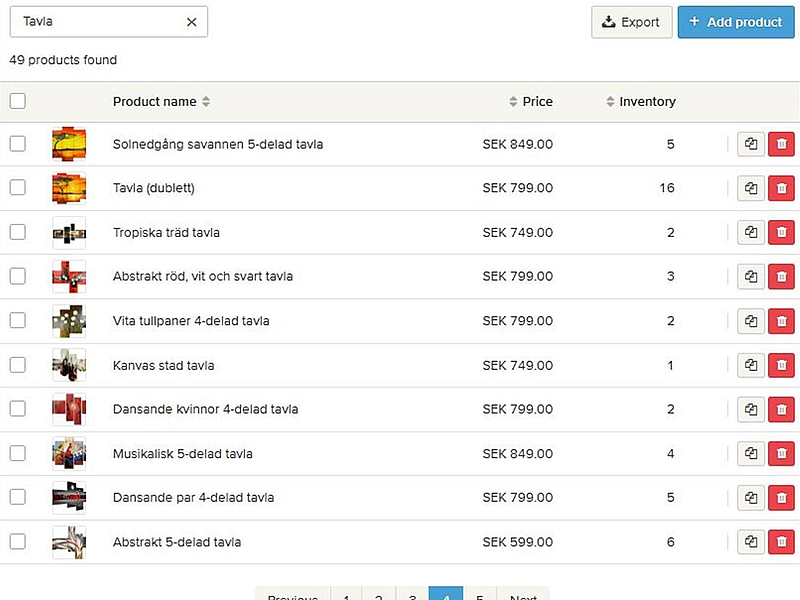Copy the Musikalisk 5-delad tavla product

(x=751, y=453)
